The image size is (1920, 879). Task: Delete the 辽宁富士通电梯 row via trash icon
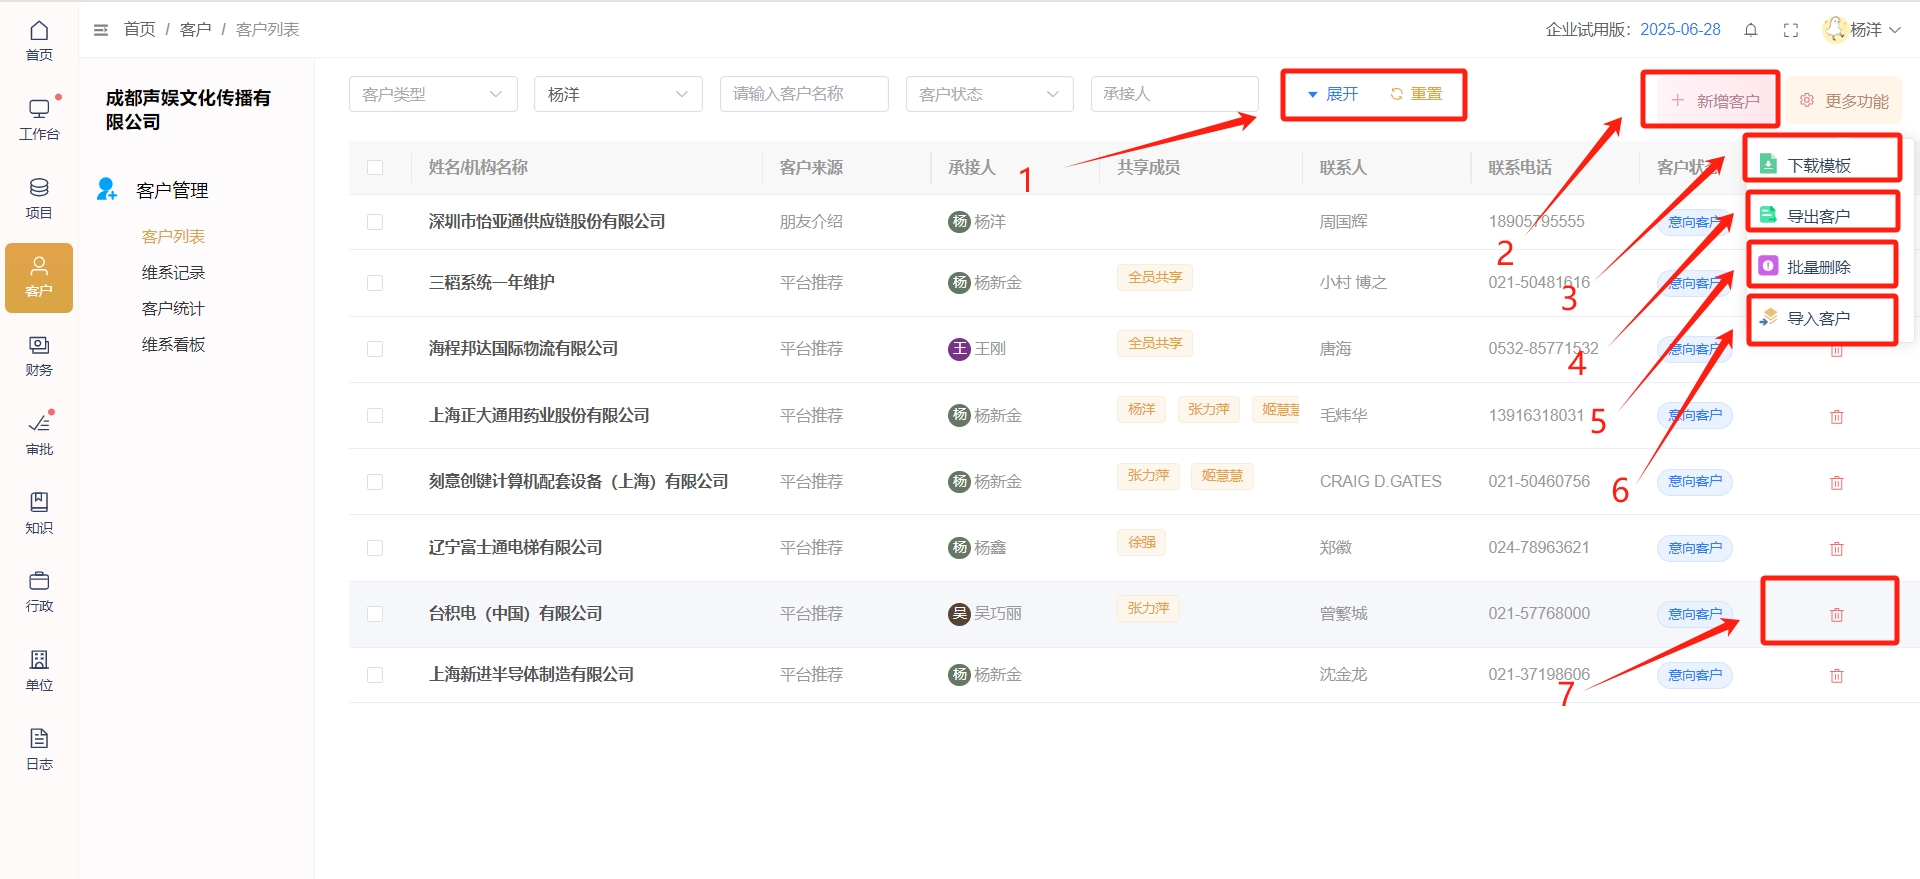coord(1837,548)
